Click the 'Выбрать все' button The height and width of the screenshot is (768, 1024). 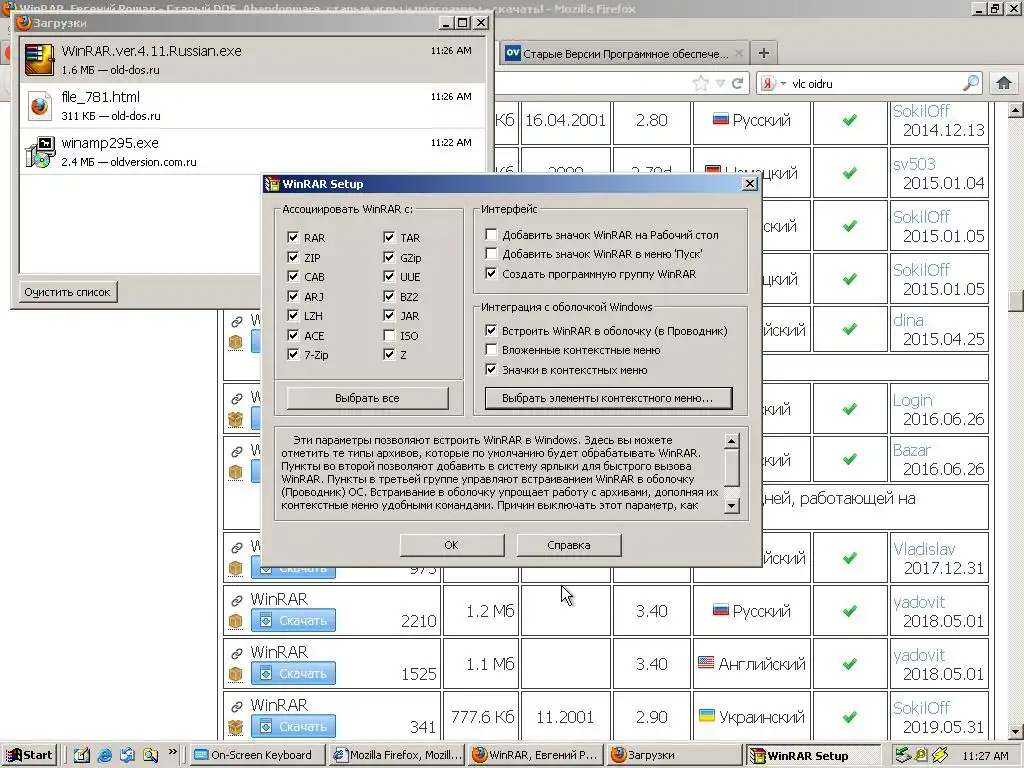tap(367, 398)
